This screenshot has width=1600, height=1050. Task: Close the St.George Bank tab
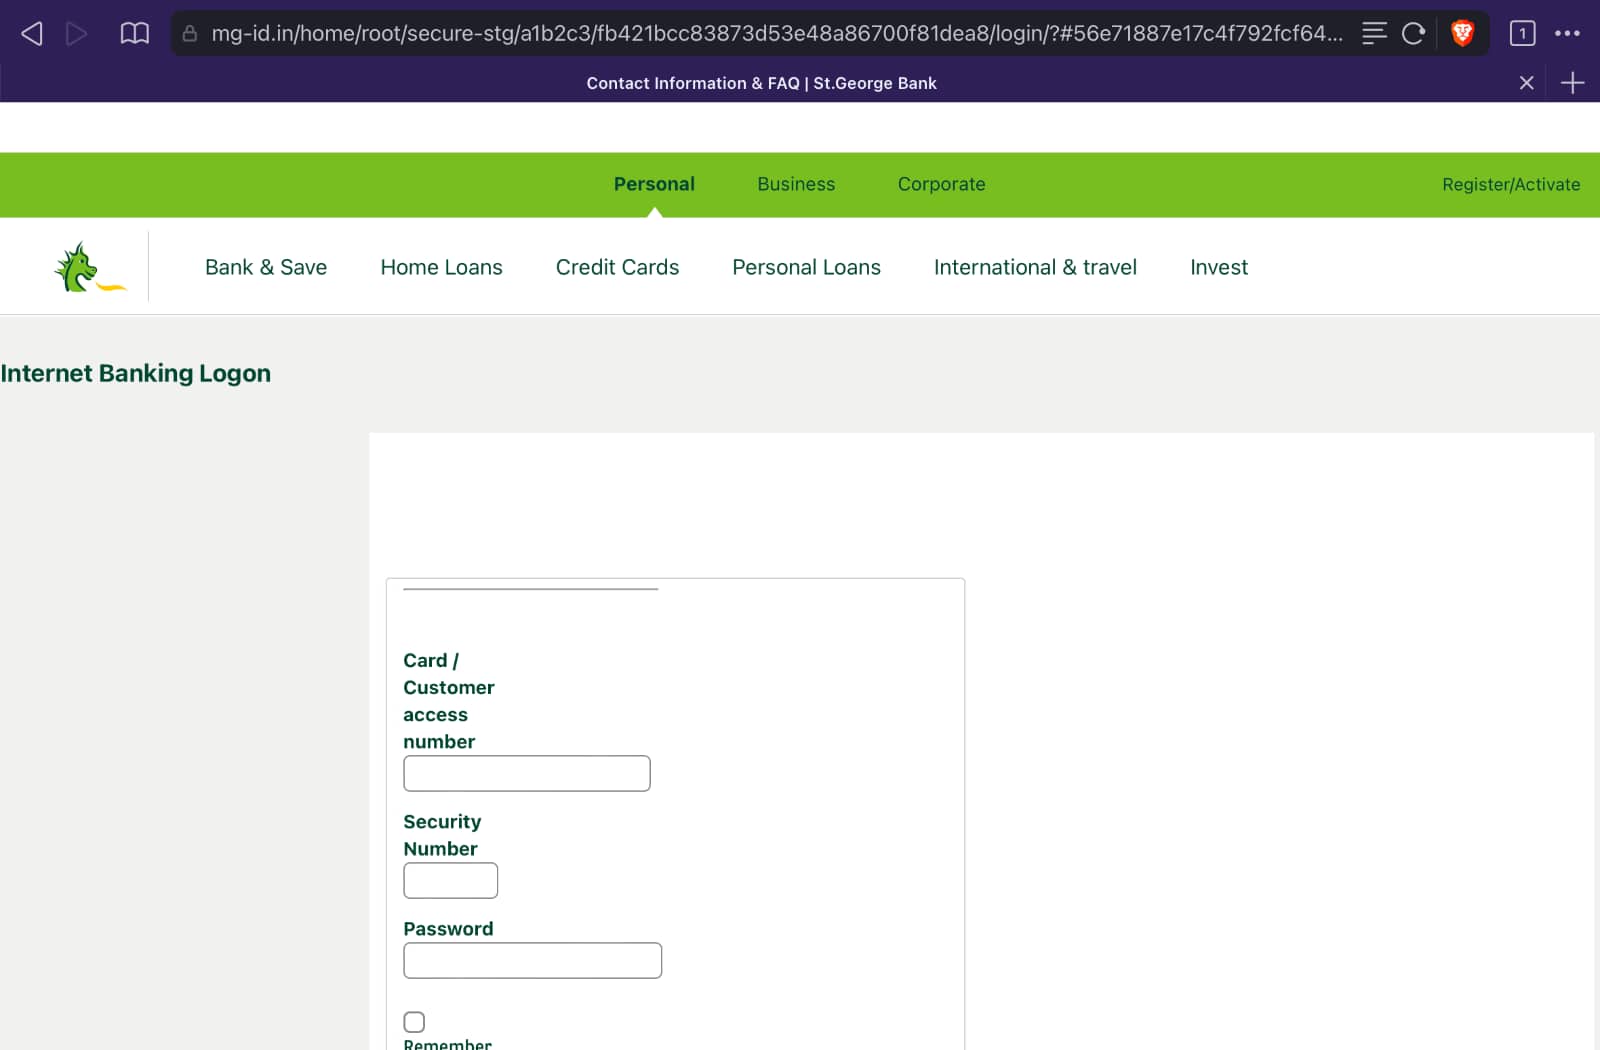1526,83
